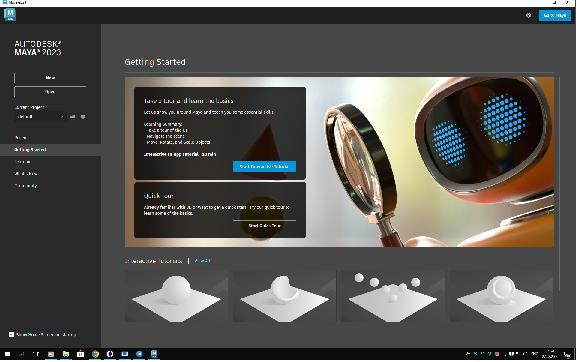Open the Windows Start menu

[7, 354]
